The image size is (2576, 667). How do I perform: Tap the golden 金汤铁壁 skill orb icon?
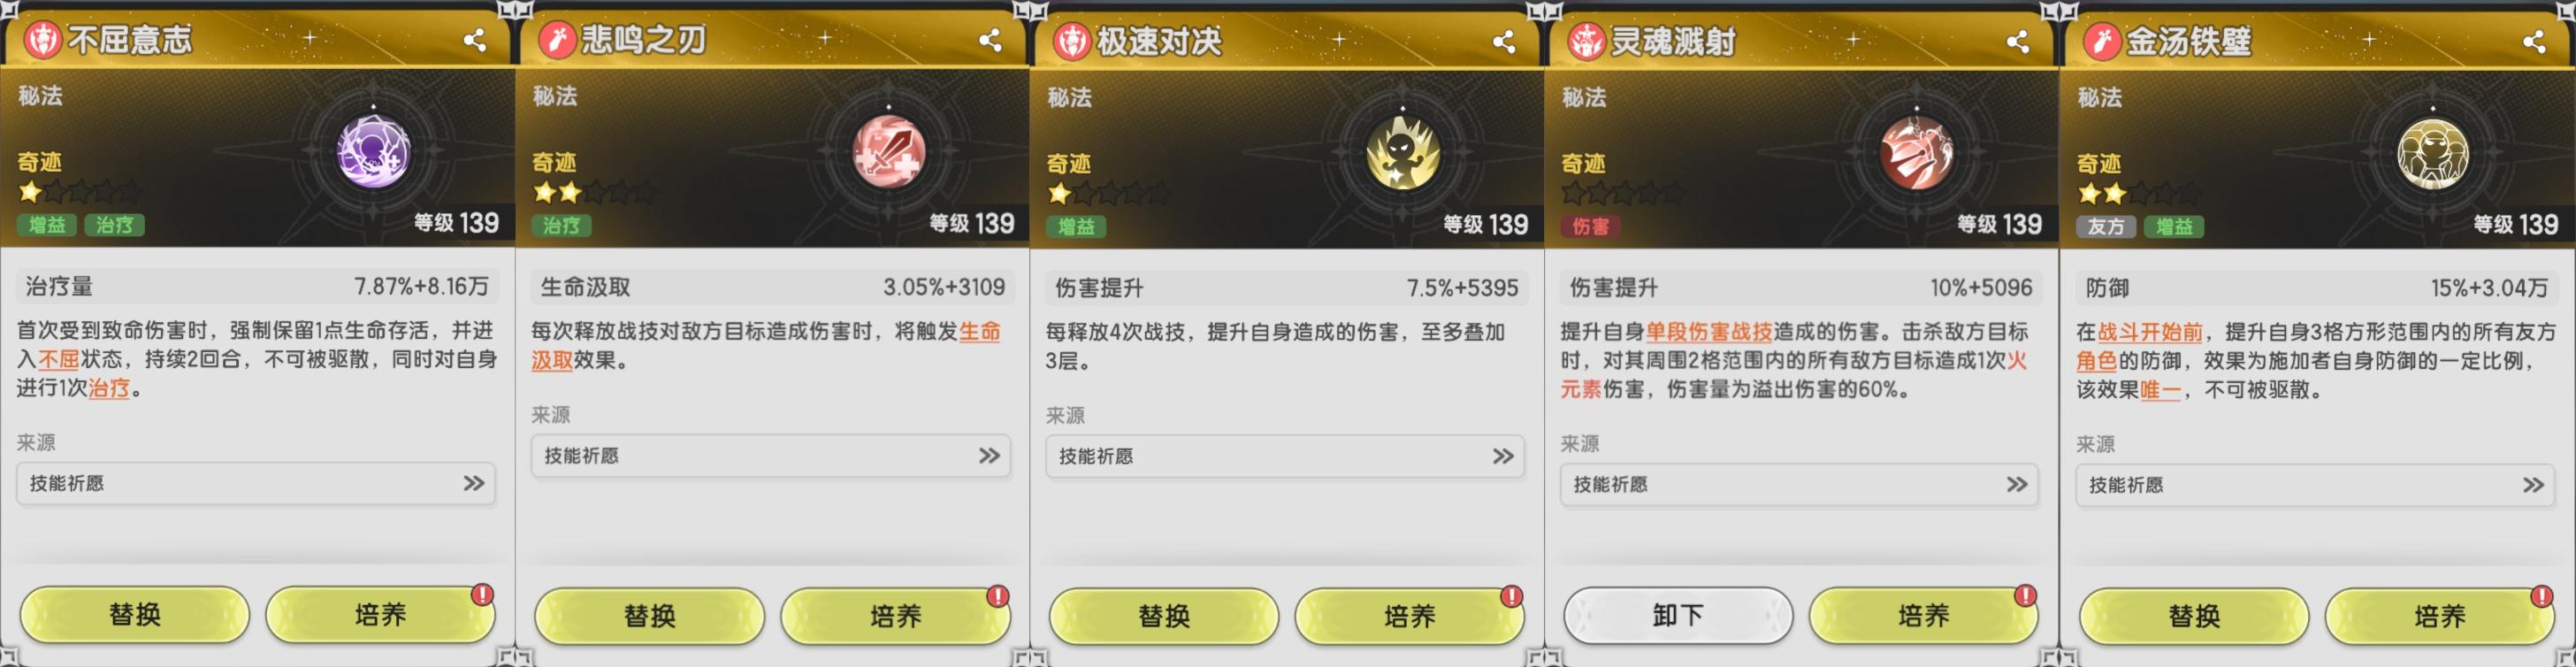point(2433,154)
